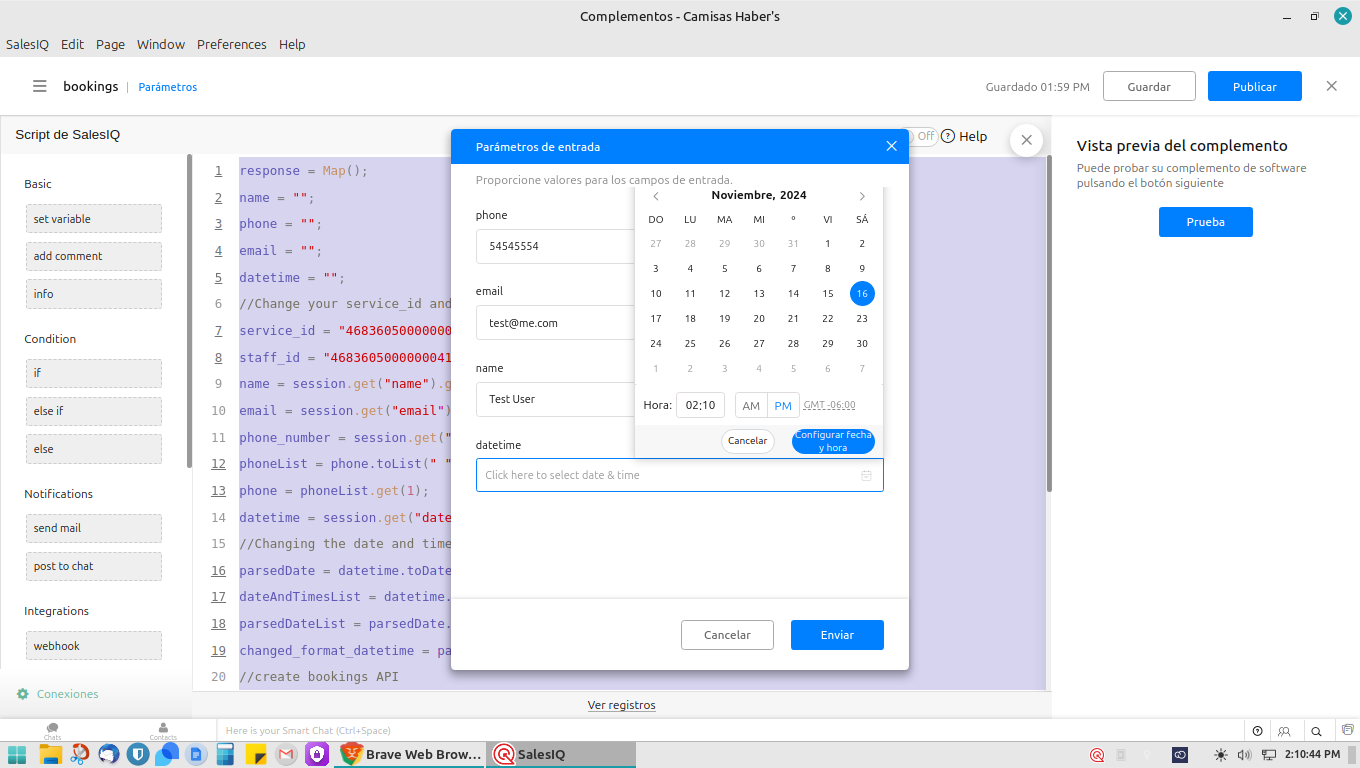This screenshot has width=1360, height=768.
Task: Open the brightness sun tray icon
Action: coord(1221,755)
